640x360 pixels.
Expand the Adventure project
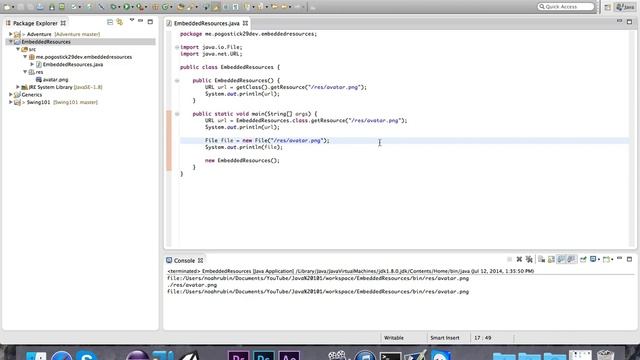(x=11, y=34)
